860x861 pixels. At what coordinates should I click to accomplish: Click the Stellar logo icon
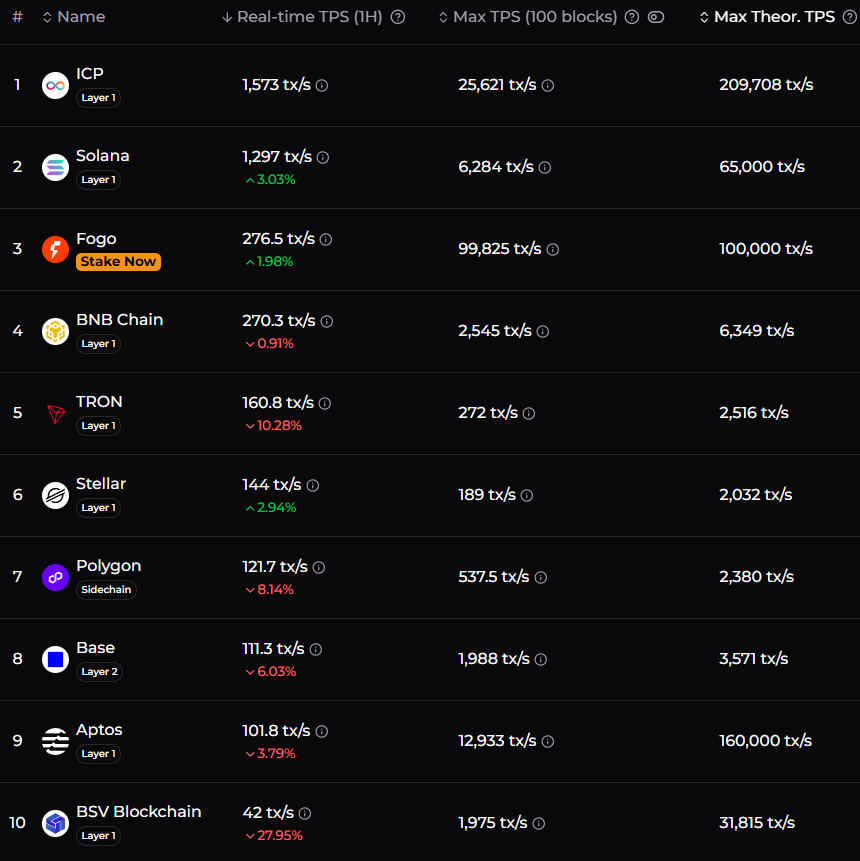(x=55, y=495)
